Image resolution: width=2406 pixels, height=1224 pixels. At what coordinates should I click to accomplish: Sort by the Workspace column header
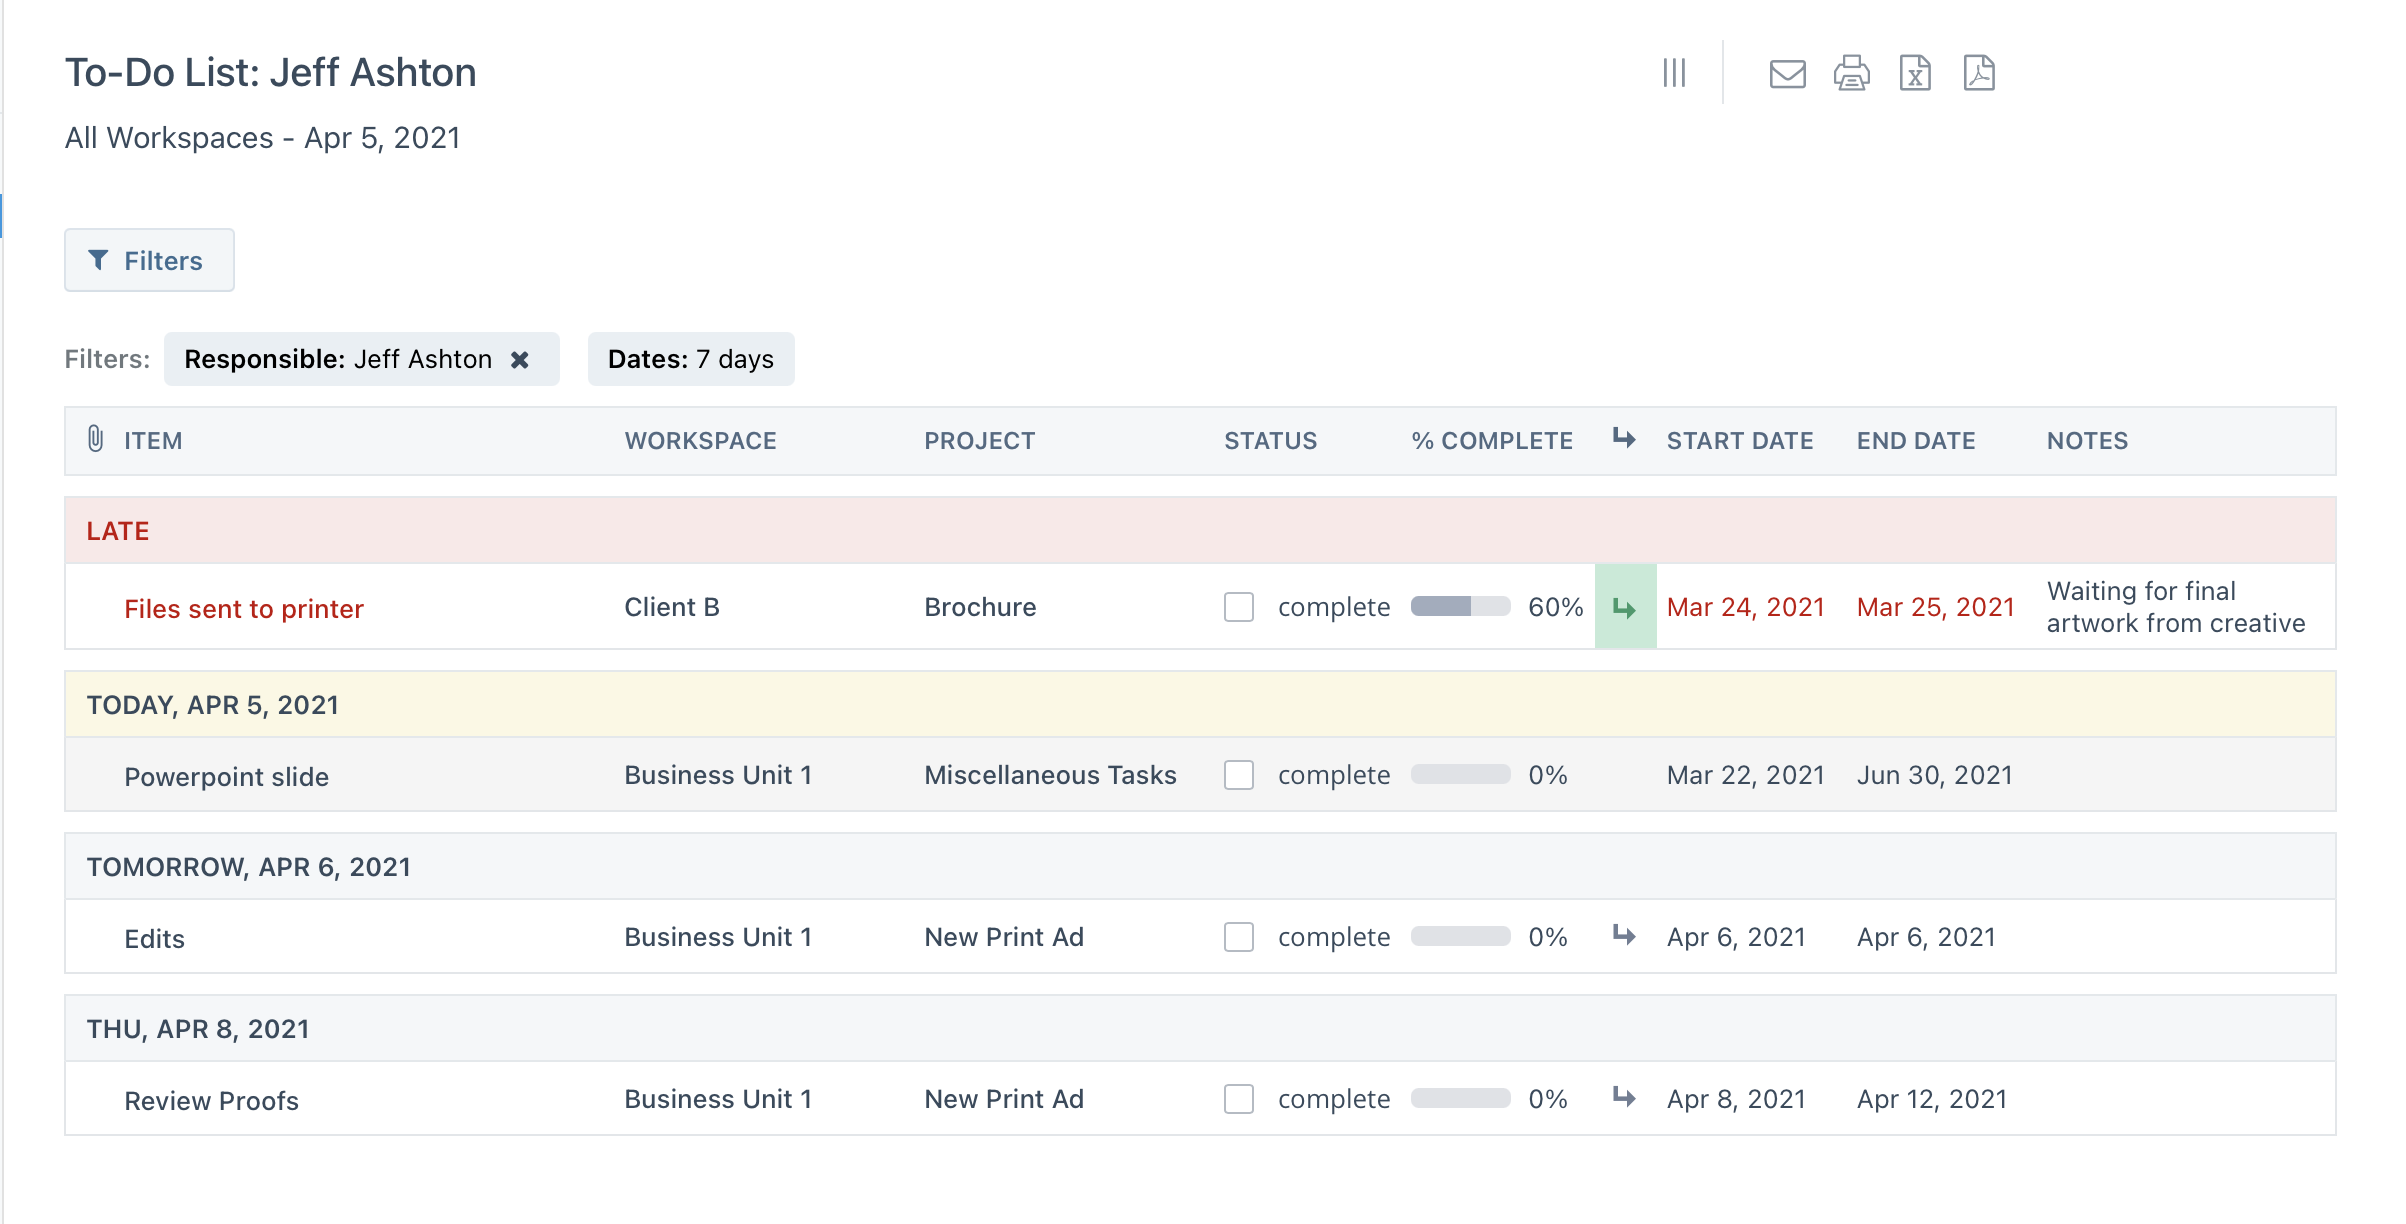(x=700, y=441)
